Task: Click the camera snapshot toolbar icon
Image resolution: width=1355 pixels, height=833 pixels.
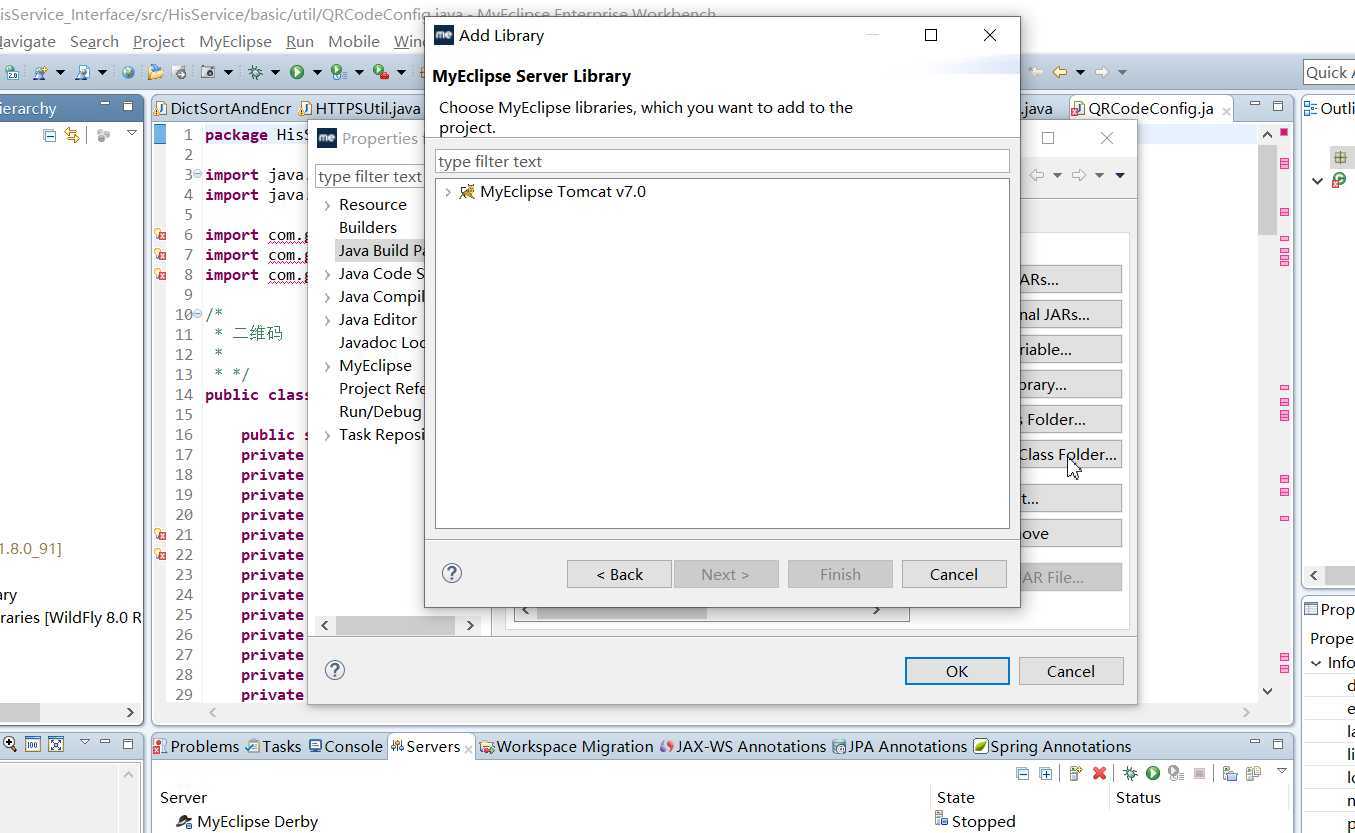Action: click(x=208, y=72)
